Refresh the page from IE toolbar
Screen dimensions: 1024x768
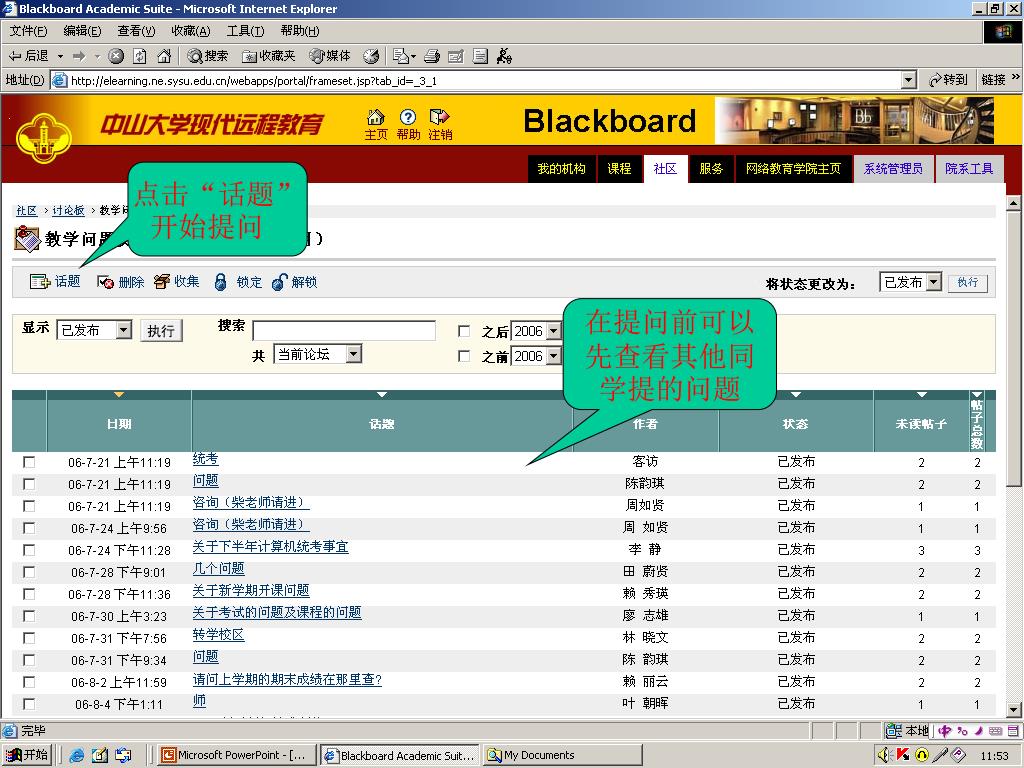tap(140, 56)
